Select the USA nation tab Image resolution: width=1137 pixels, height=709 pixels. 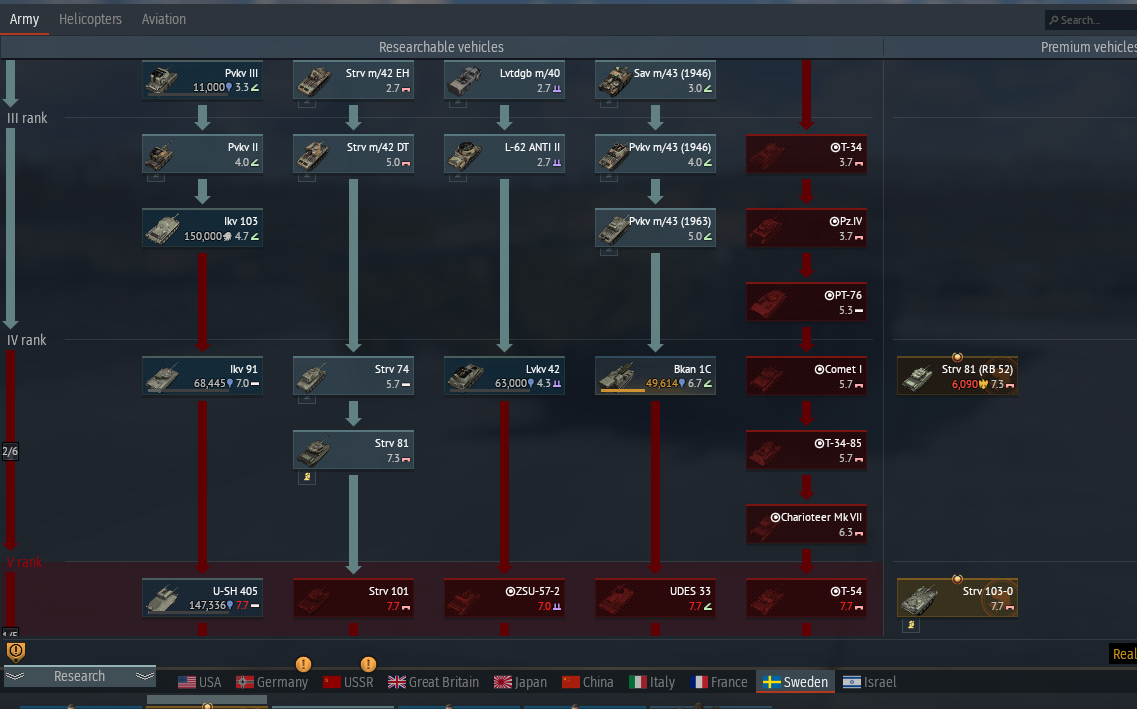point(199,682)
